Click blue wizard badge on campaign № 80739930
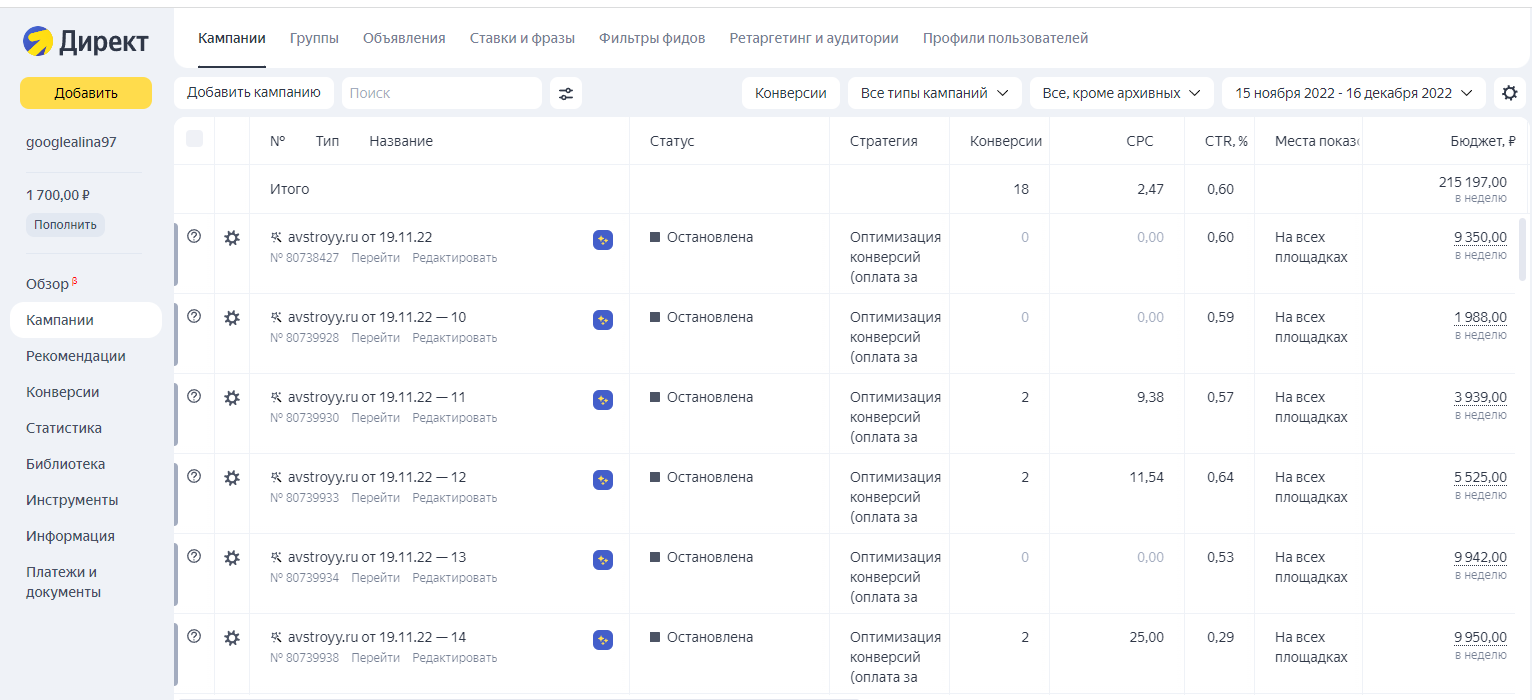 602,400
